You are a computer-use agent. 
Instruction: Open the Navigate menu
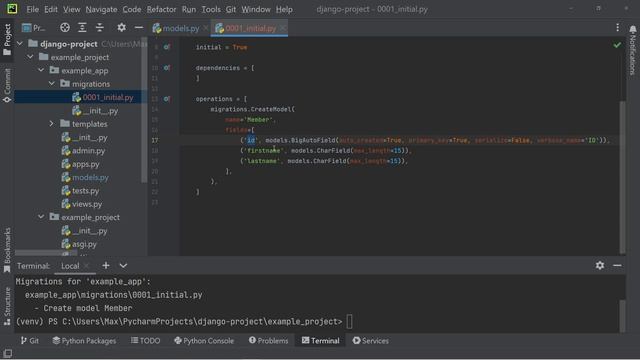click(101, 9)
